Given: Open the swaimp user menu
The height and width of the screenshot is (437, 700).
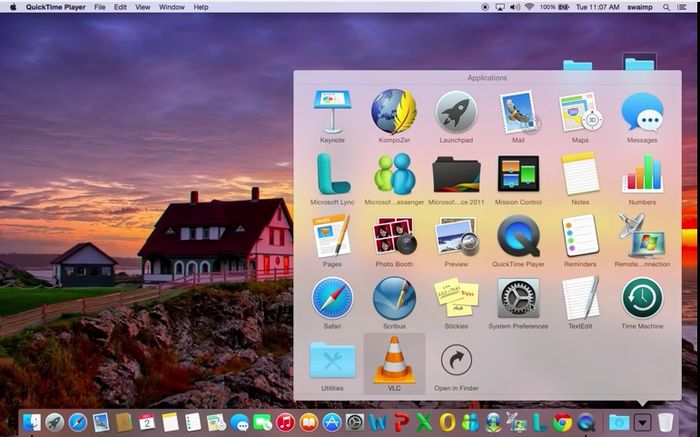Looking at the screenshot, I should (x=639, y=7).
